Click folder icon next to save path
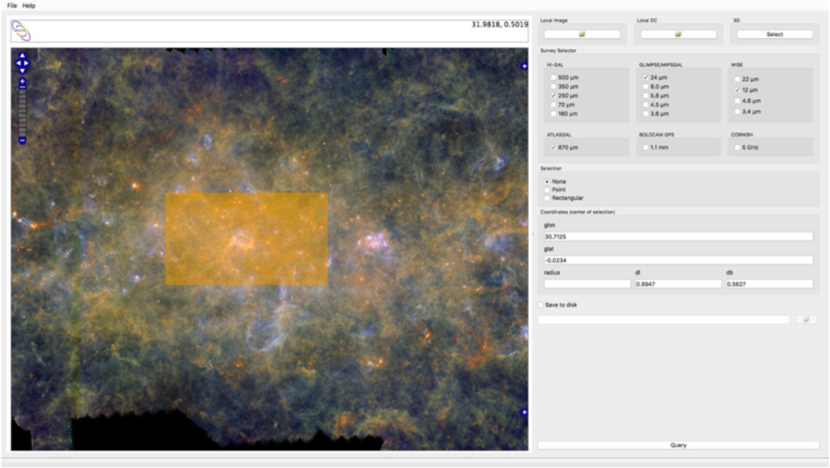The image size is (830, 468). click(806, 320)
